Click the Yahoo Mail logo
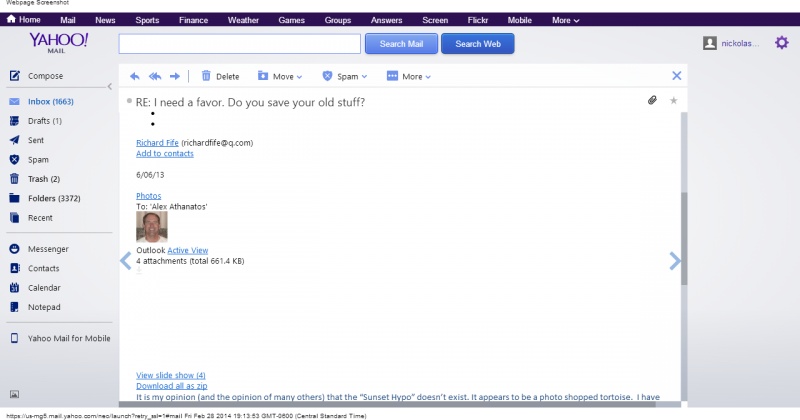 (x=59, y=42)
